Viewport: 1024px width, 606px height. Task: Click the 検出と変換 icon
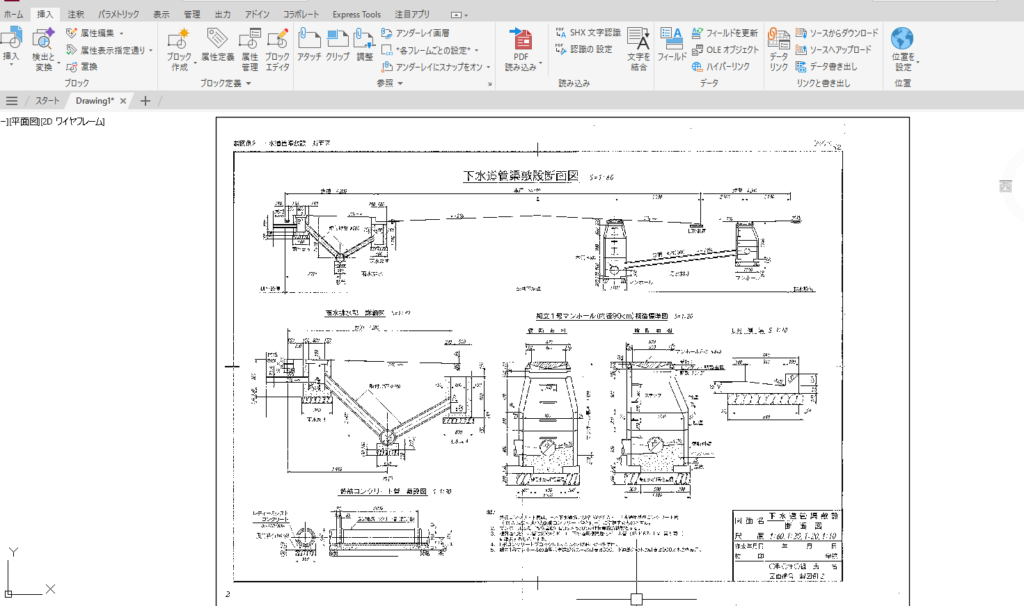44,40
